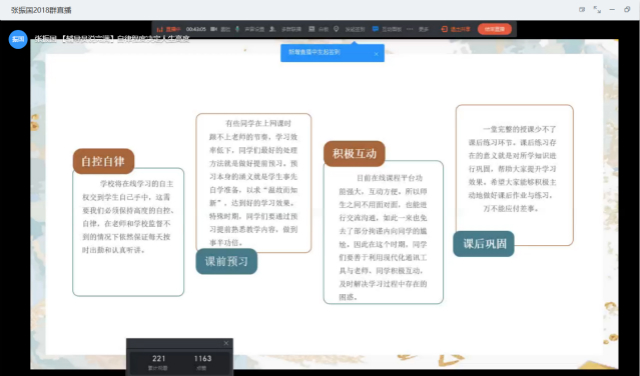
Task: Toggle the camera icon in live toolbar
Action: 213,29
